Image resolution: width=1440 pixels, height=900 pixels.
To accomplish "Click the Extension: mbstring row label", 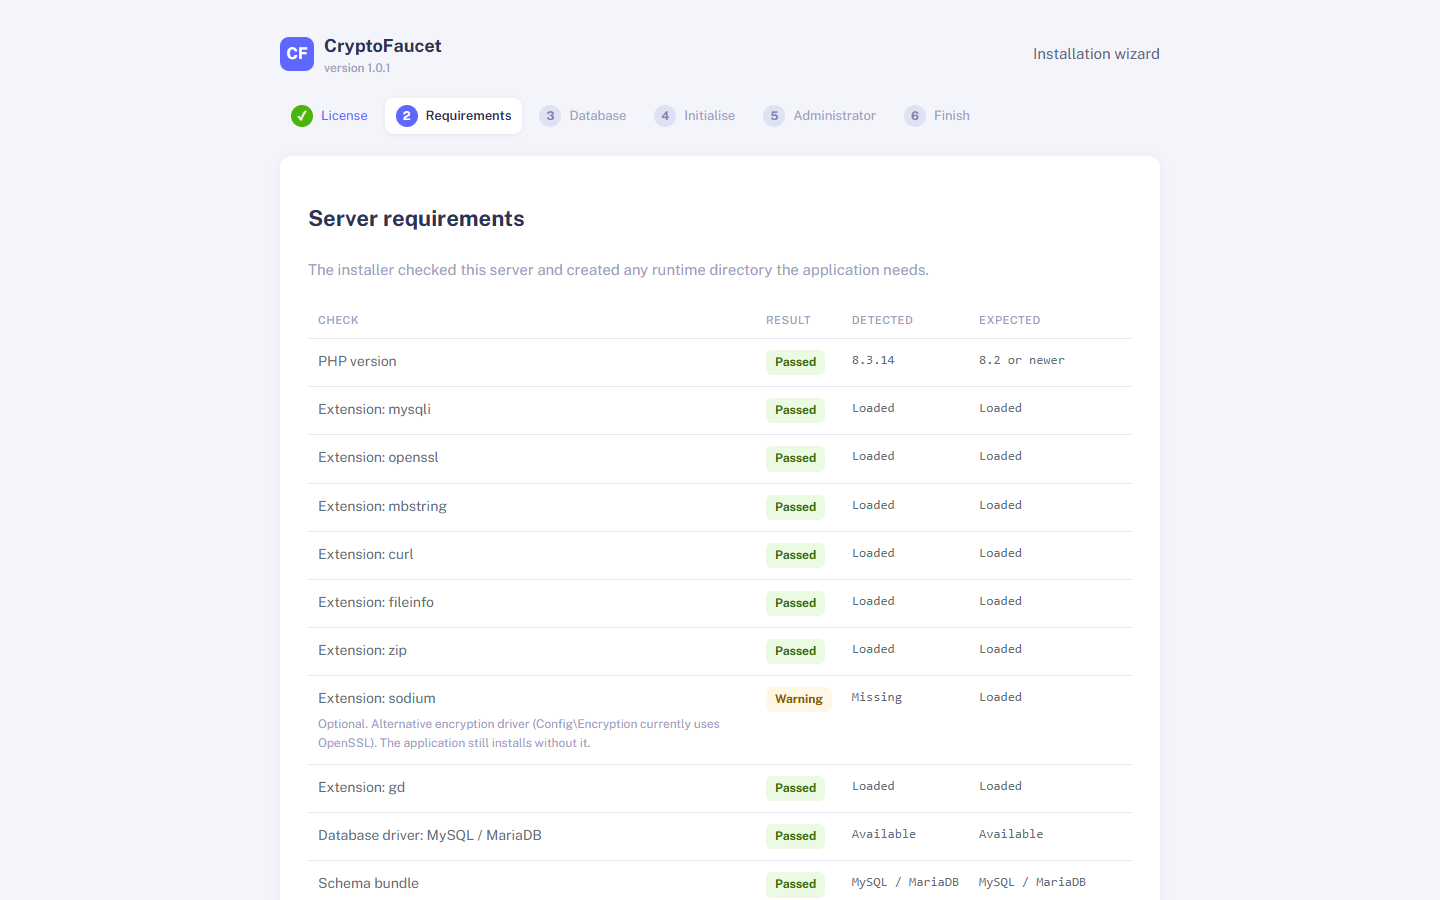I will (x=382, y=506).
